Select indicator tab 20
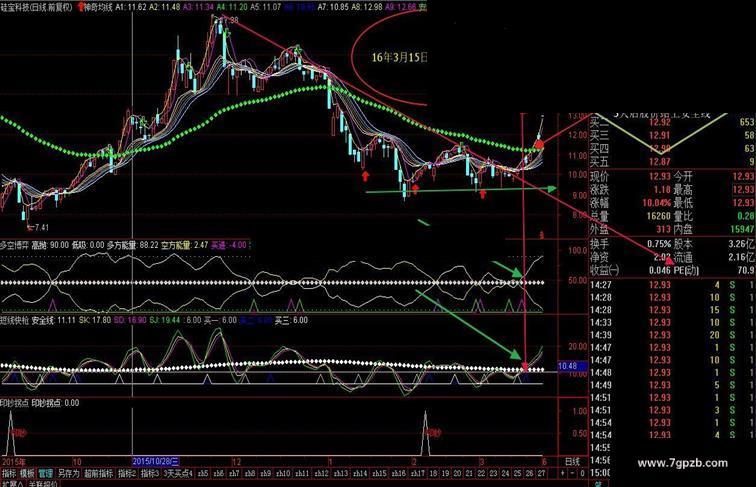Viewport: 756px width, 487px height. [457, 473]
